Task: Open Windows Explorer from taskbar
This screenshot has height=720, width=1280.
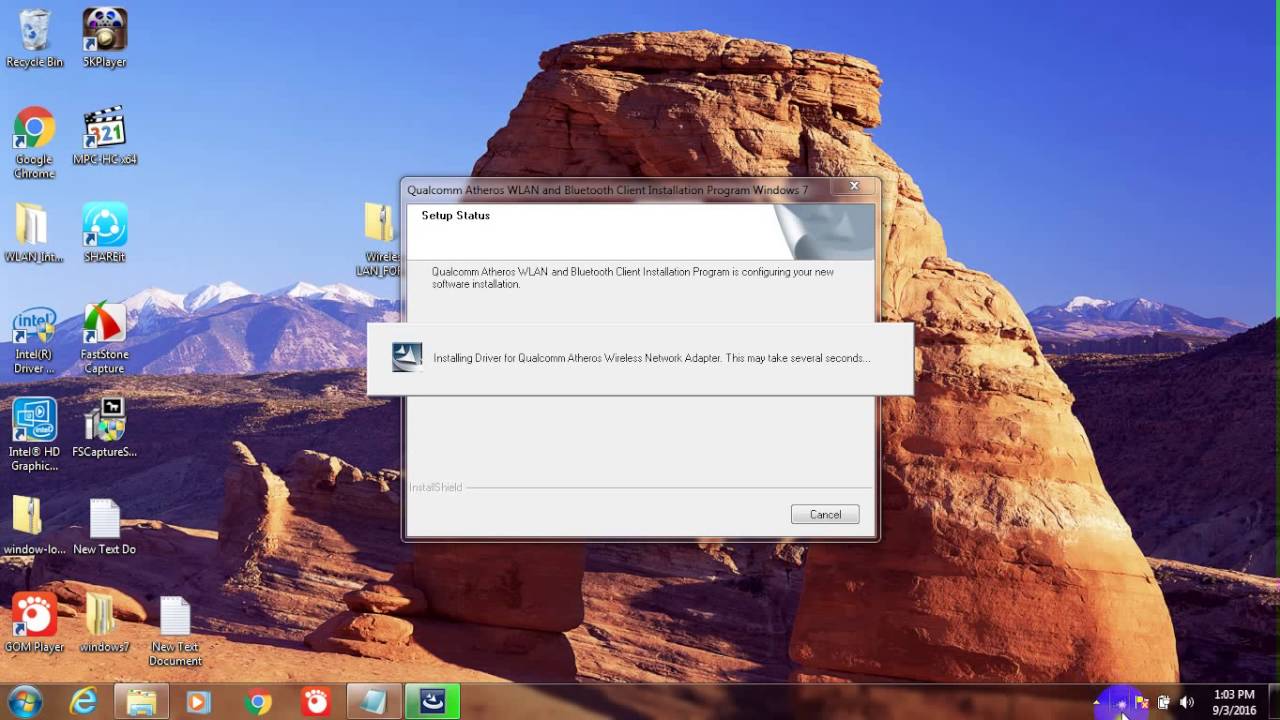Action: (141, 702)
